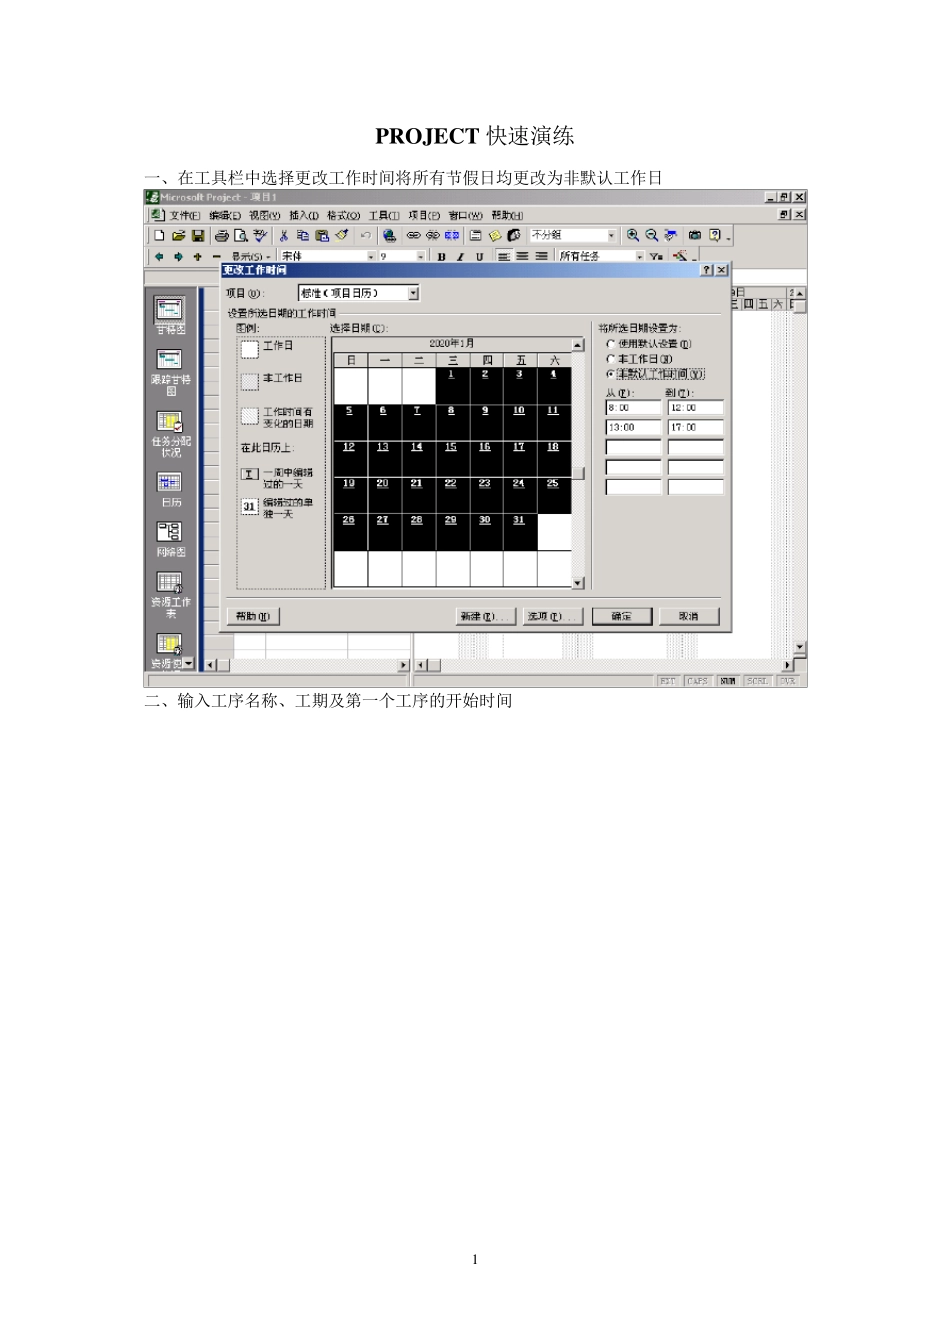Image resolution: width=950 pixels, height=1344 pixels.
Task: Open the 格式 menu
Action: click(343, 215)
